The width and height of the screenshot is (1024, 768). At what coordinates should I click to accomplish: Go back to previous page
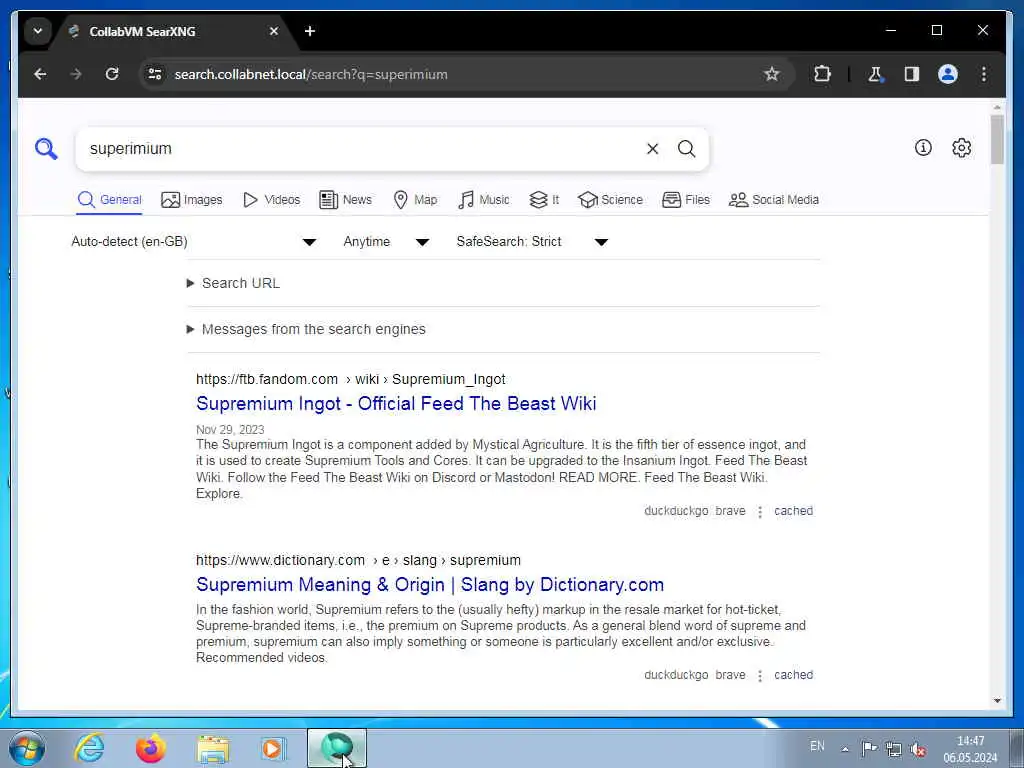40,74
